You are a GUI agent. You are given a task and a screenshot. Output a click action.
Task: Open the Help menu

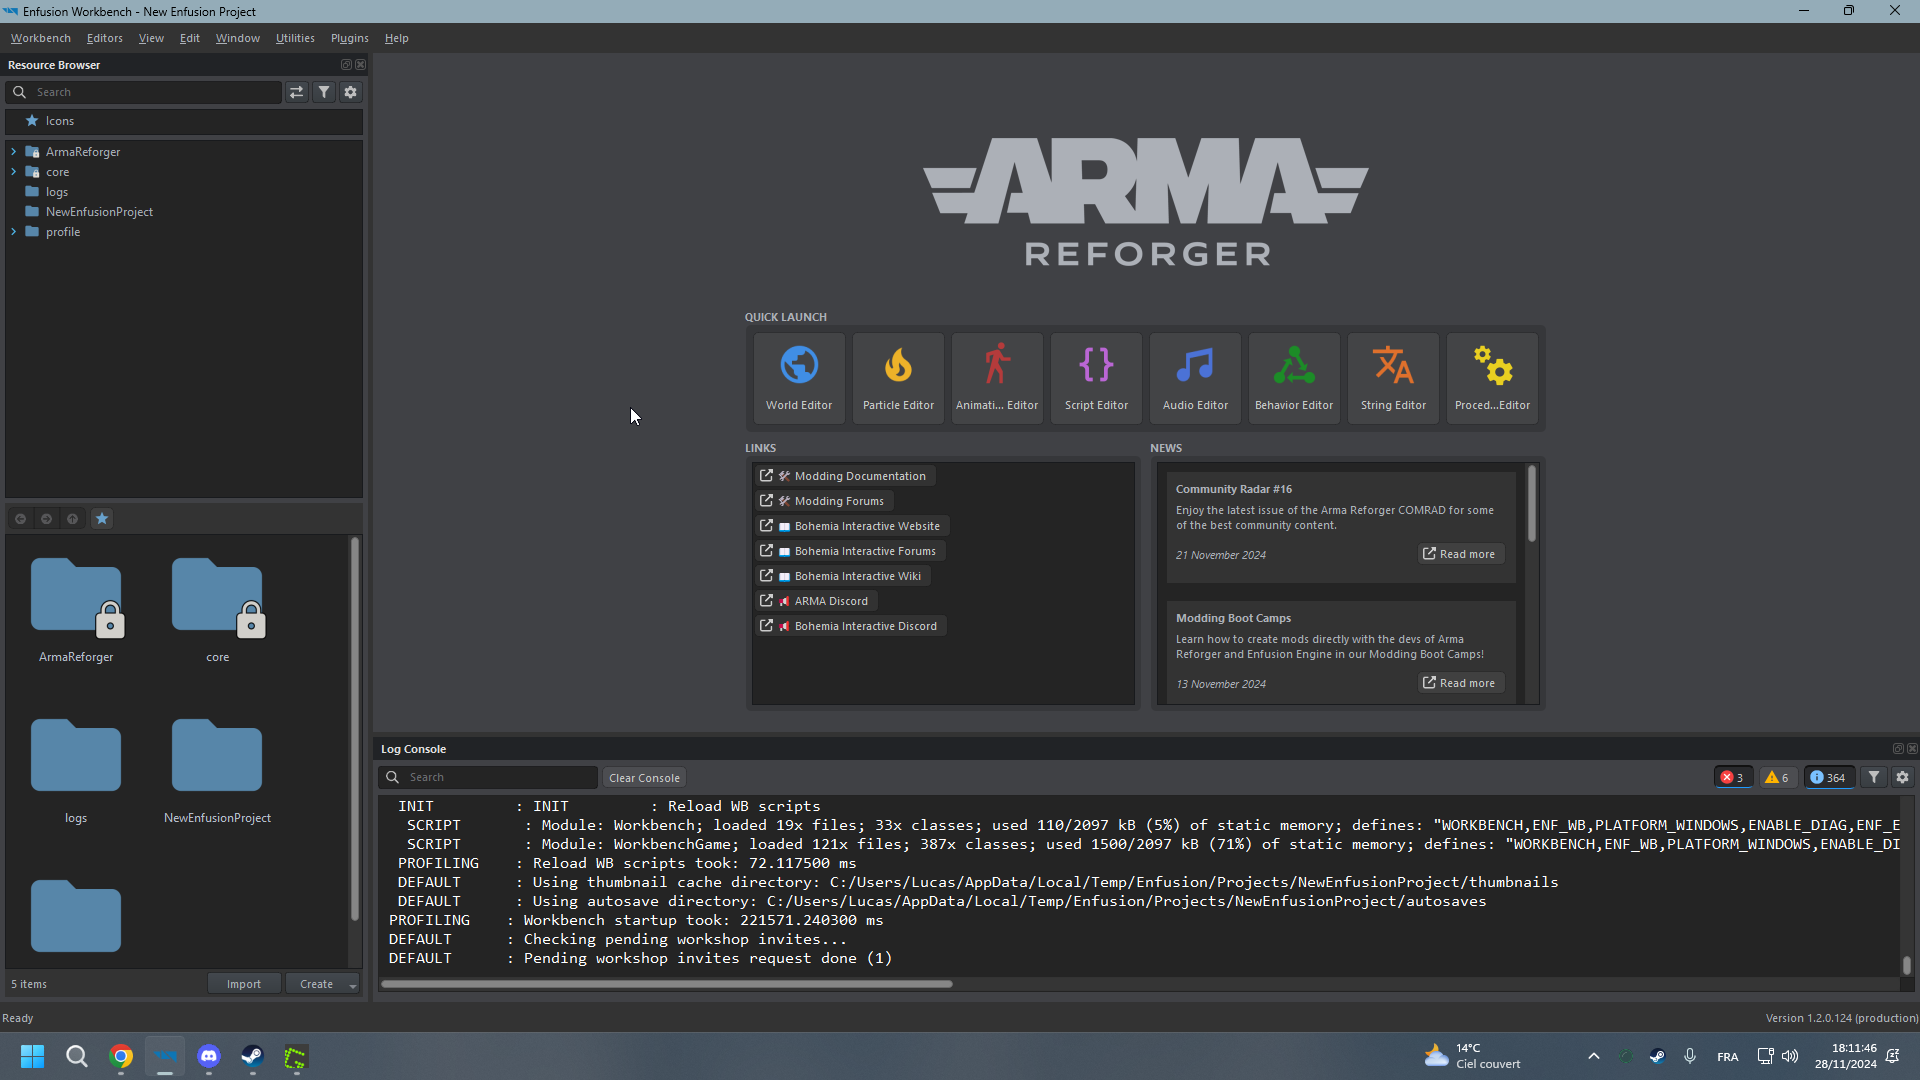pyautogui.click(x=397, y=38)
